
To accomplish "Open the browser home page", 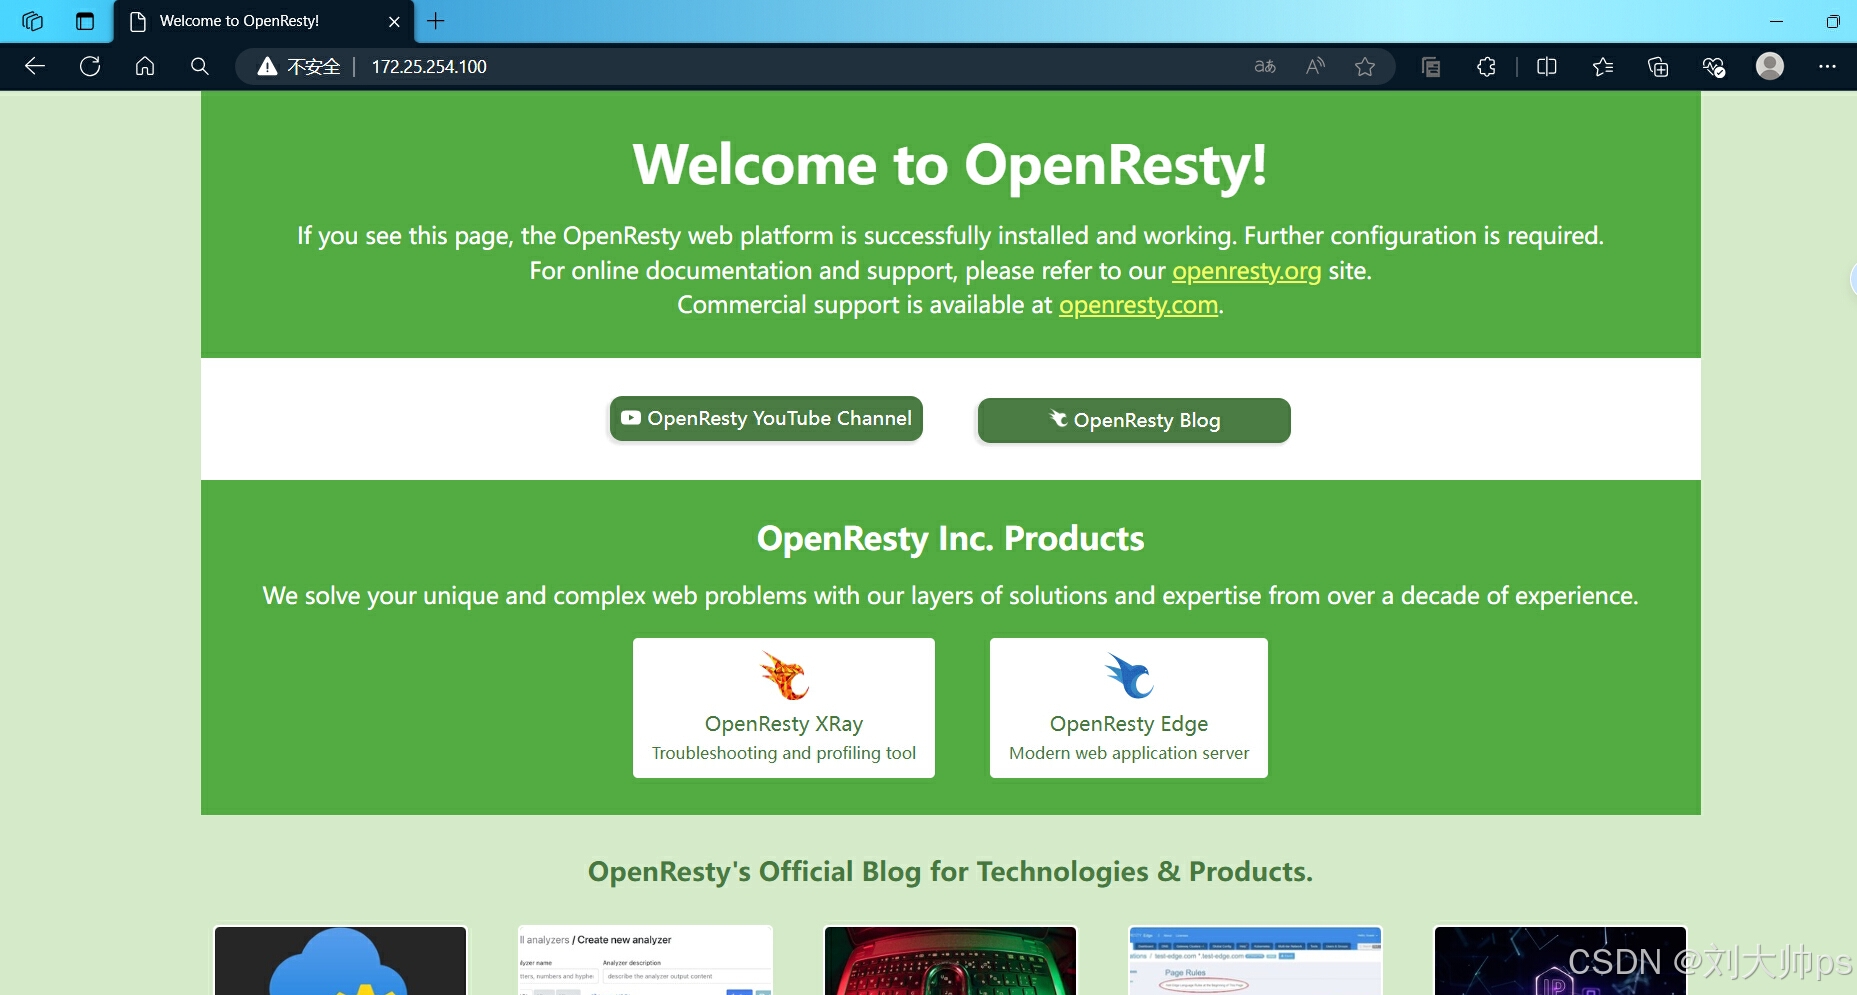I will point(145,67).
